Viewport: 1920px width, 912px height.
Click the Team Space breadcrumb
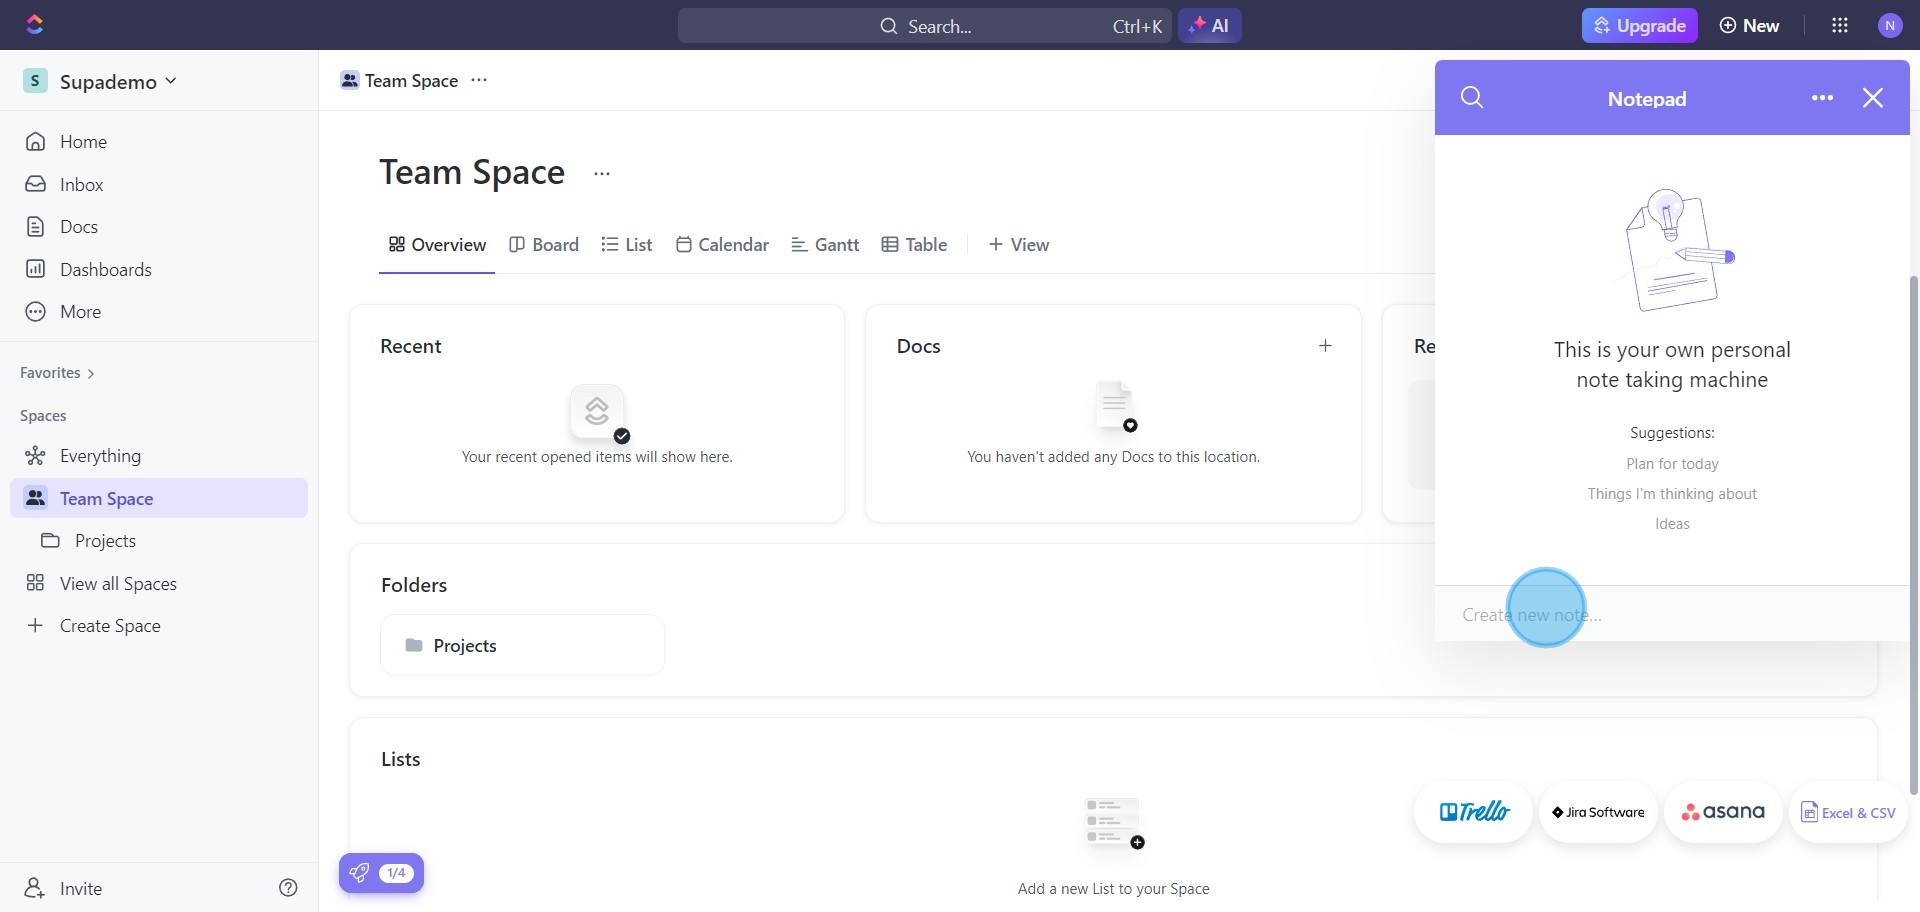coord(400,80)
